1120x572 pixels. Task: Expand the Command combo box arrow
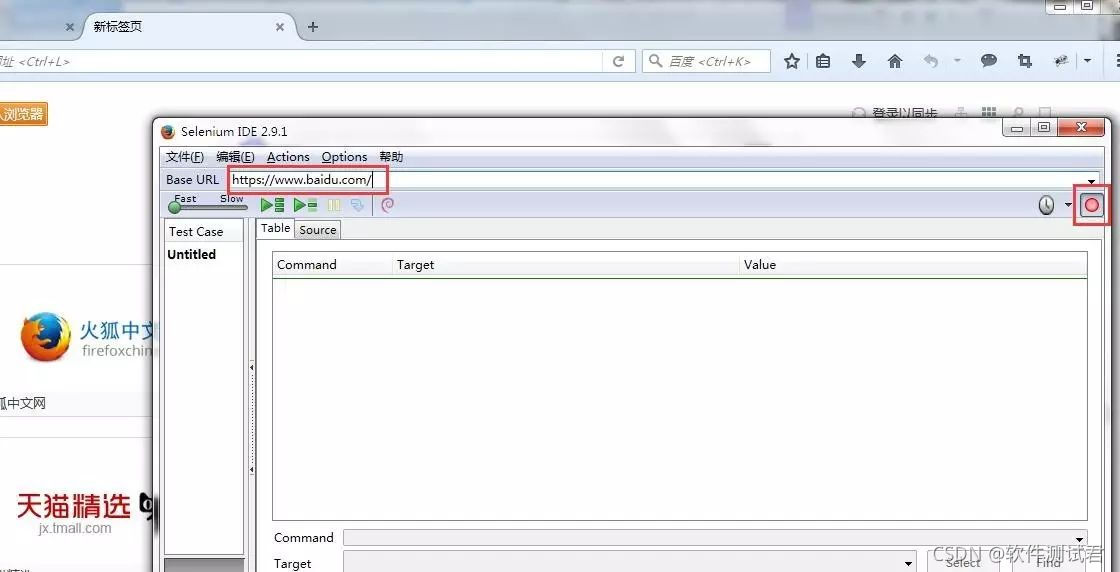tap(1080, 539)
